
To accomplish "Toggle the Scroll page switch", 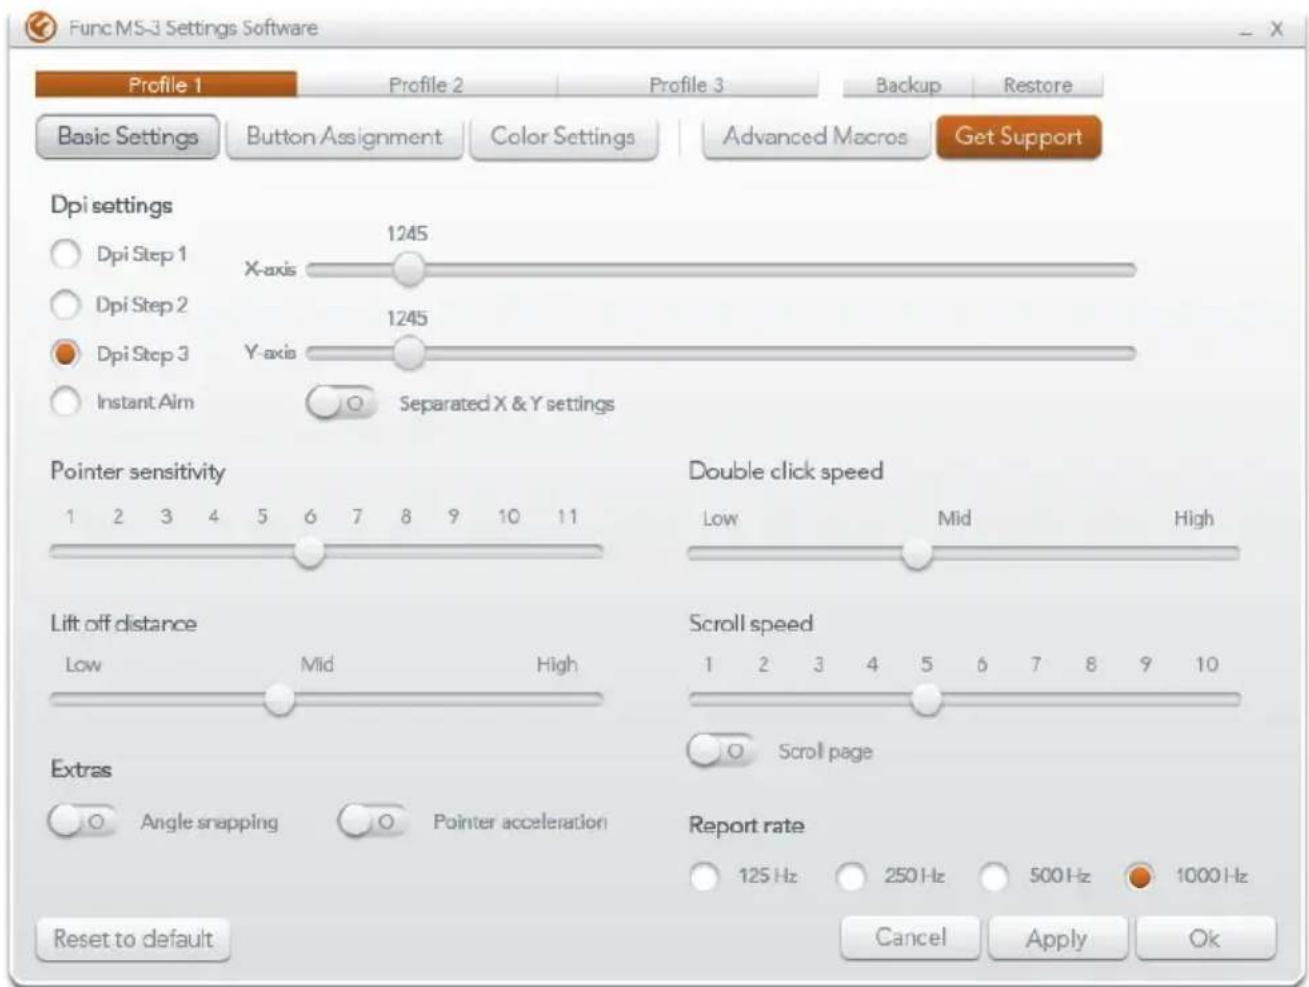I will pos(721,751).
